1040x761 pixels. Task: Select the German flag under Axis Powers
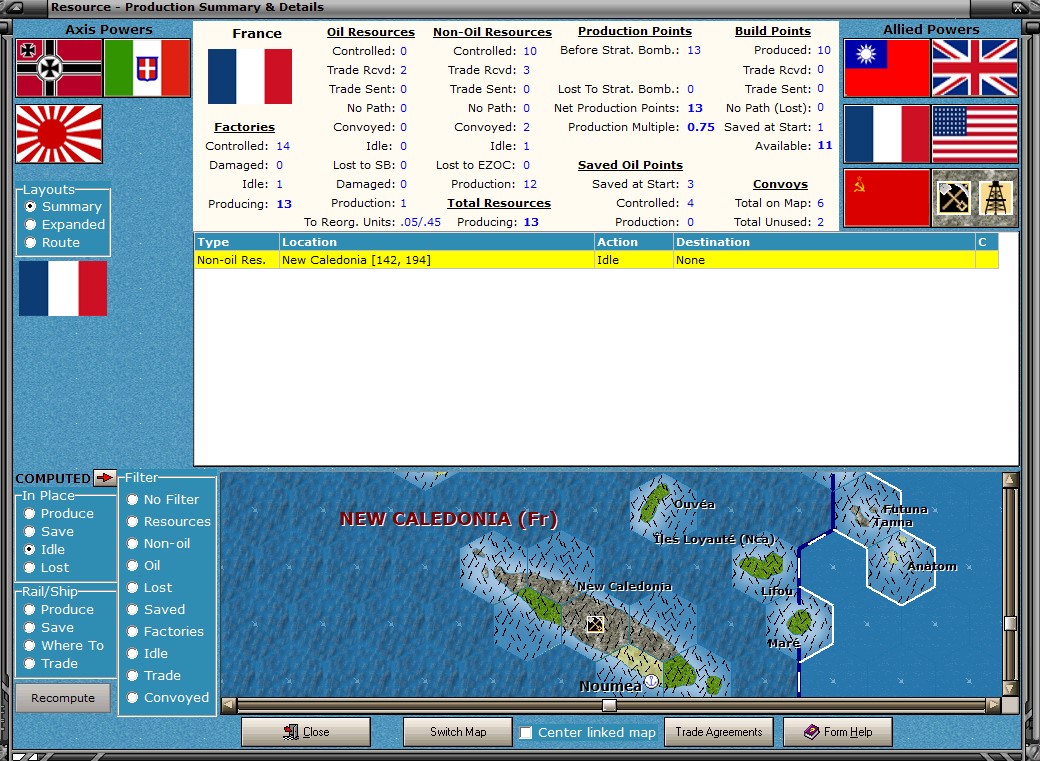click(x=59, y=68)
